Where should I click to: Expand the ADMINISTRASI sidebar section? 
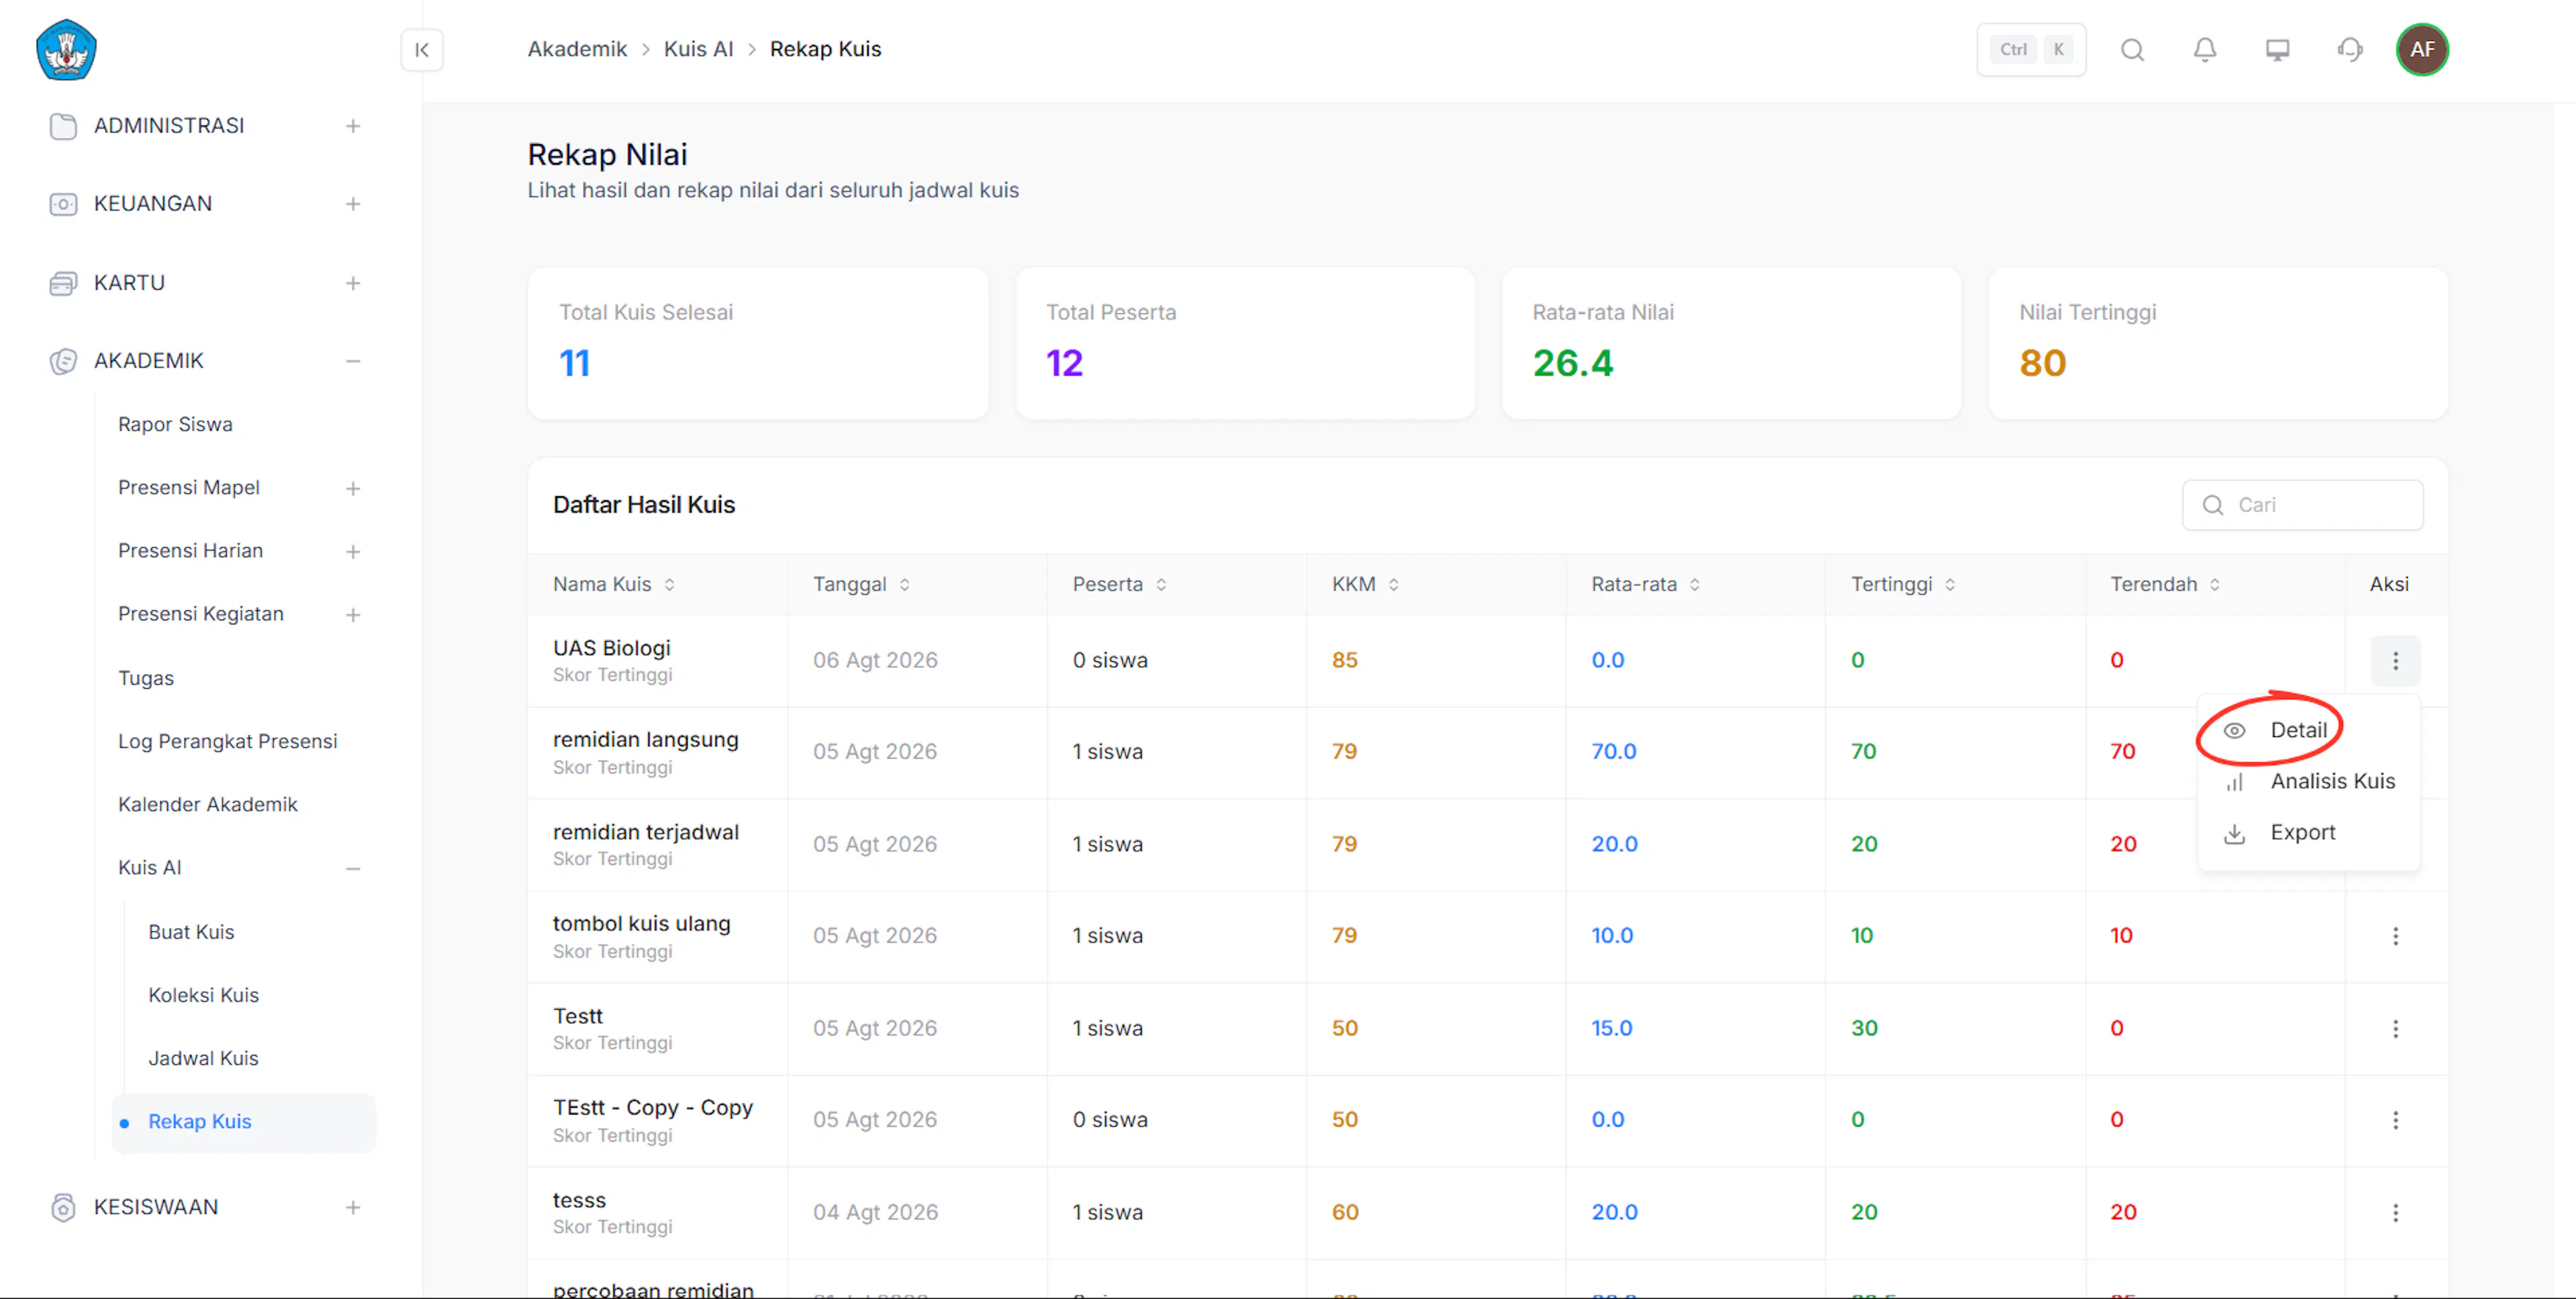[x=353, y=126]
